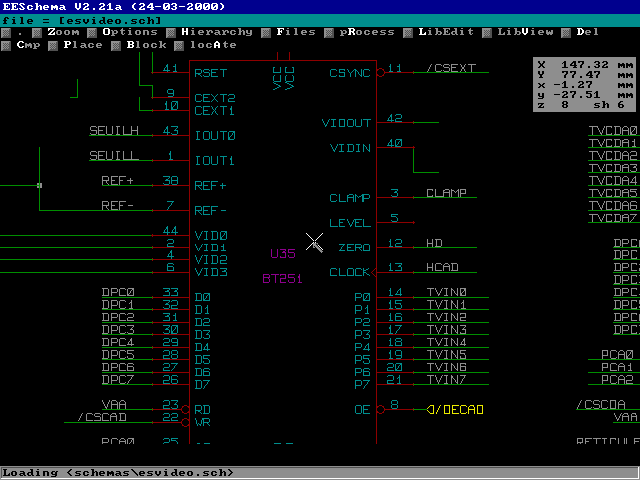The height and width of the screenshot is (480, 640).
Task: Click the TVIN4 net label
Action: [447, 342]
